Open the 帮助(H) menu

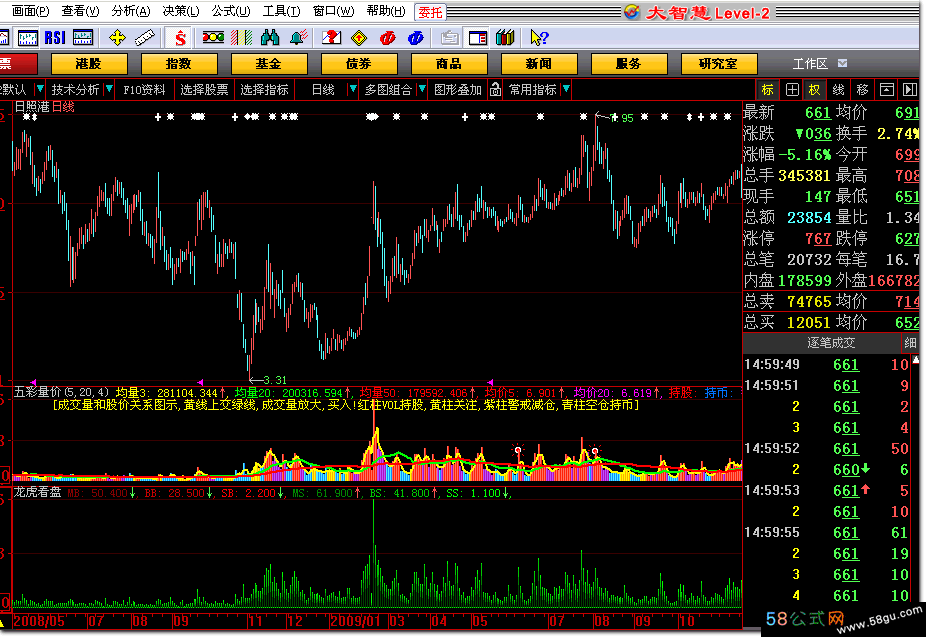(386, 11)
